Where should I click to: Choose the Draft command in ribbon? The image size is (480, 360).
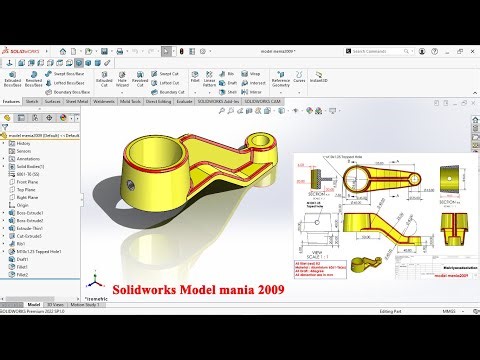point(228,83)
